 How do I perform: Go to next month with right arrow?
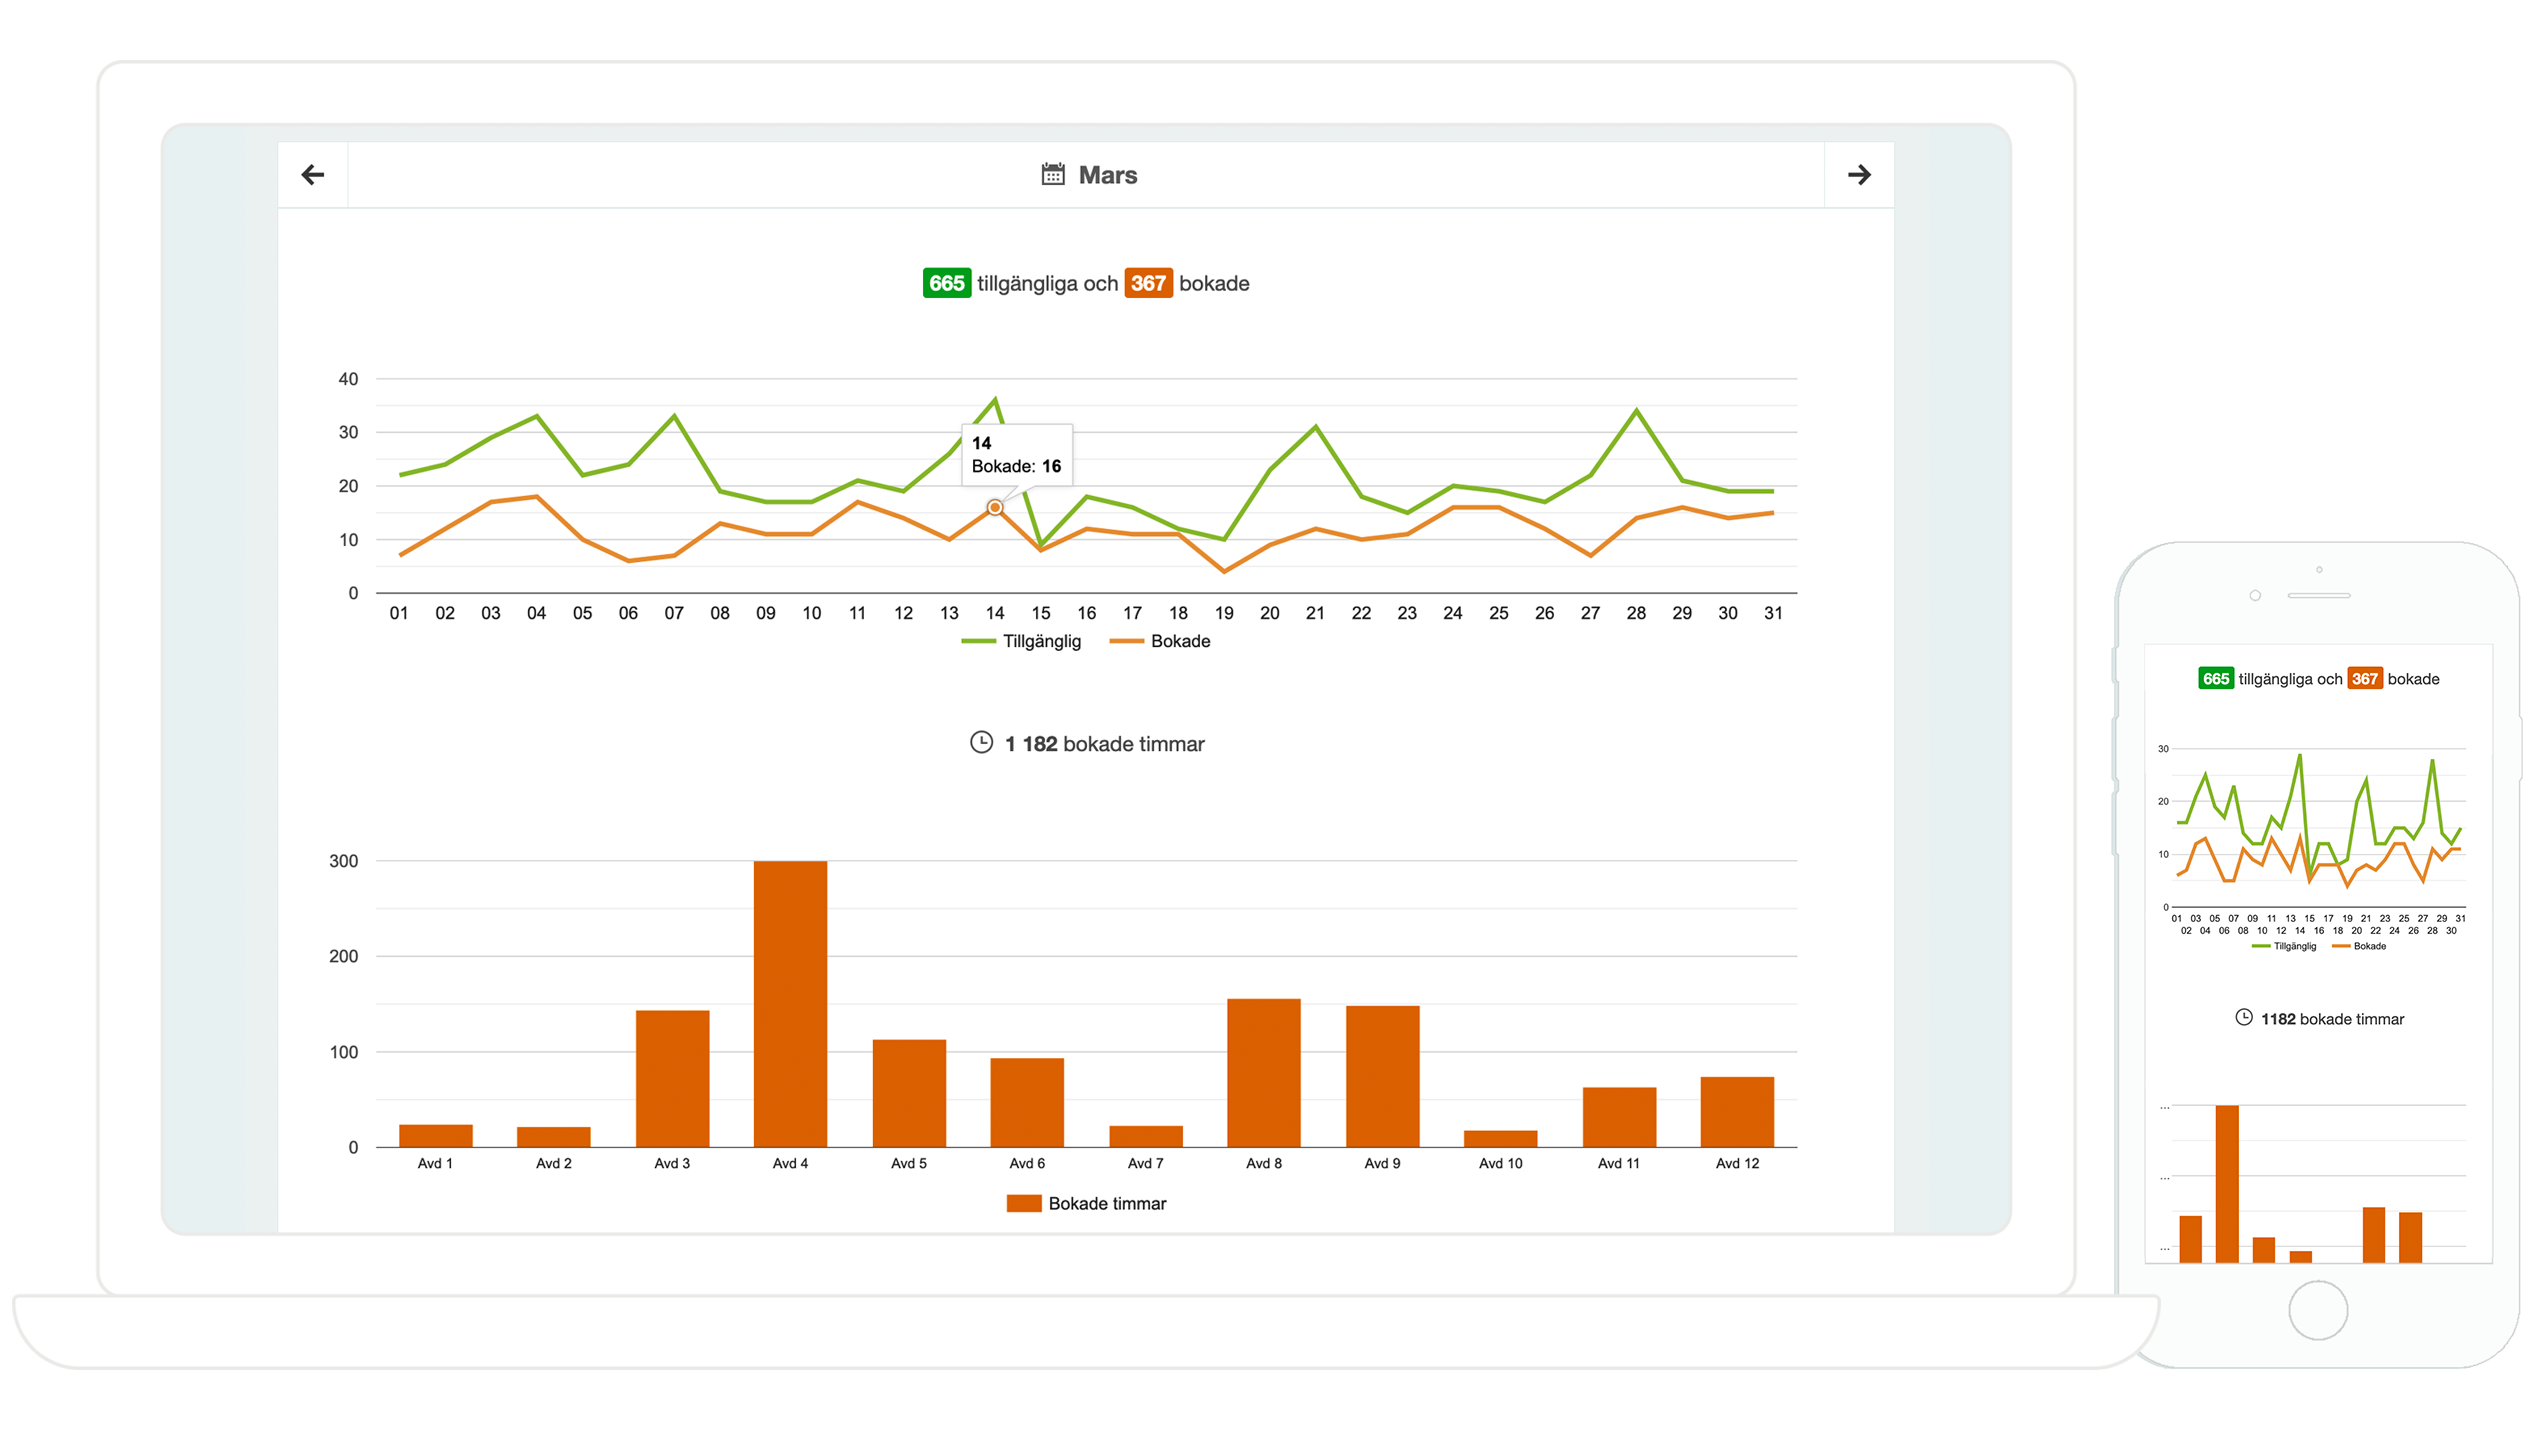tap(1859, 175)
